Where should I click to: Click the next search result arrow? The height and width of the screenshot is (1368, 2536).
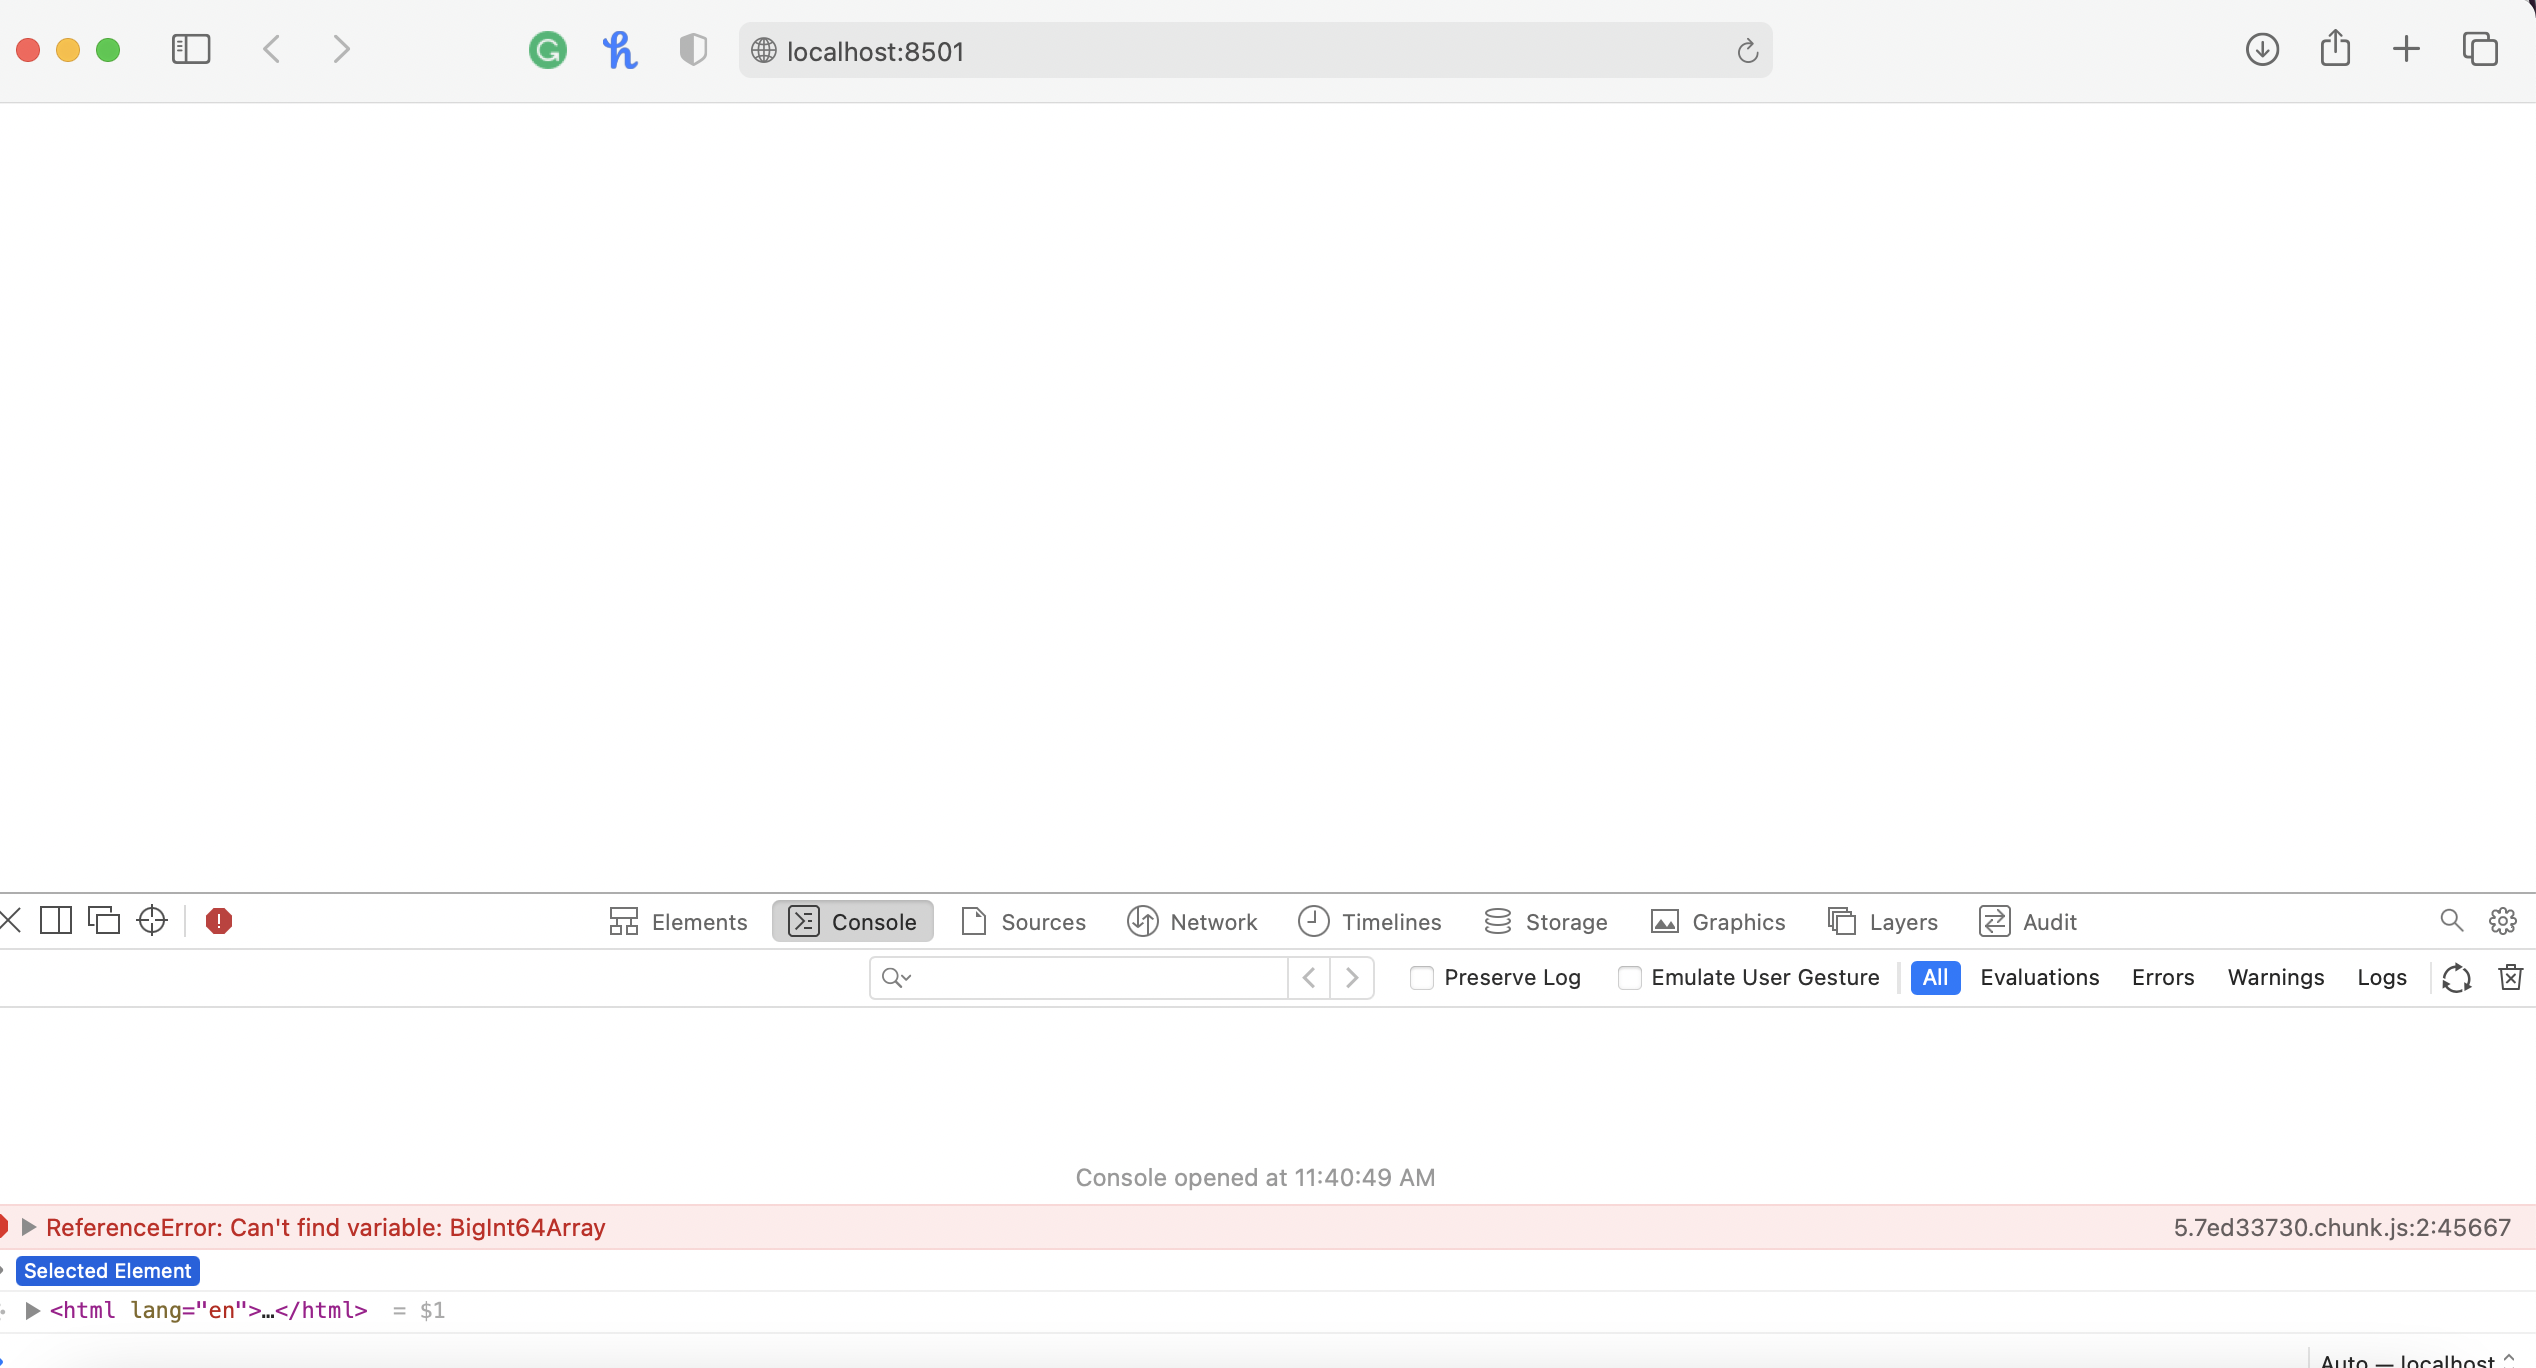pyautogui.click(x=1352, y=977)
